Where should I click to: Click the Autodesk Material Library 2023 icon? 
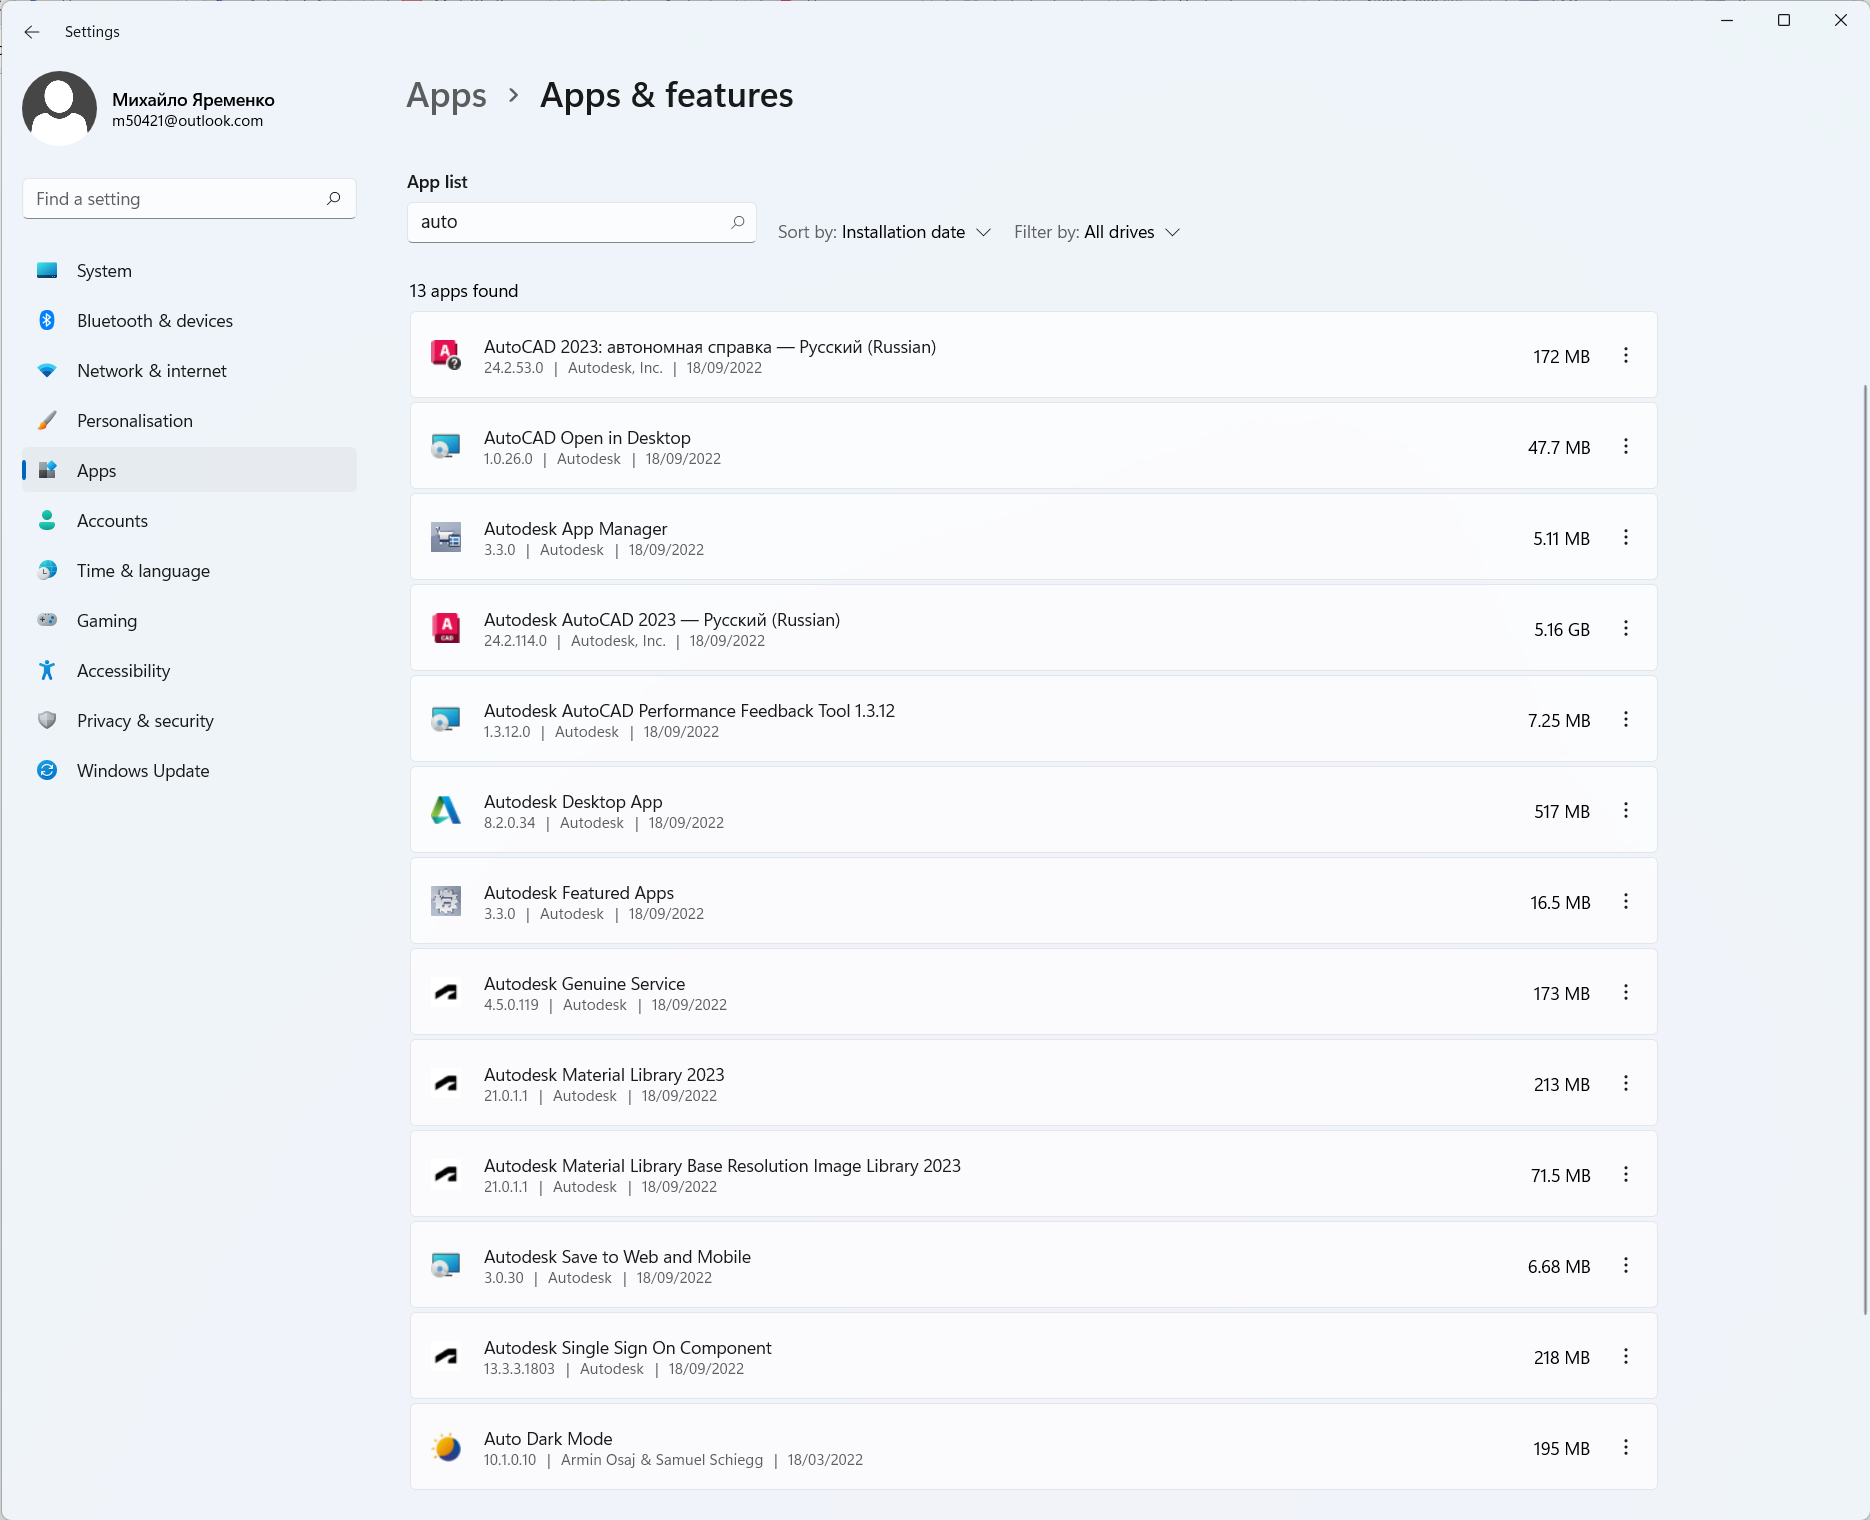(446, 1083)
